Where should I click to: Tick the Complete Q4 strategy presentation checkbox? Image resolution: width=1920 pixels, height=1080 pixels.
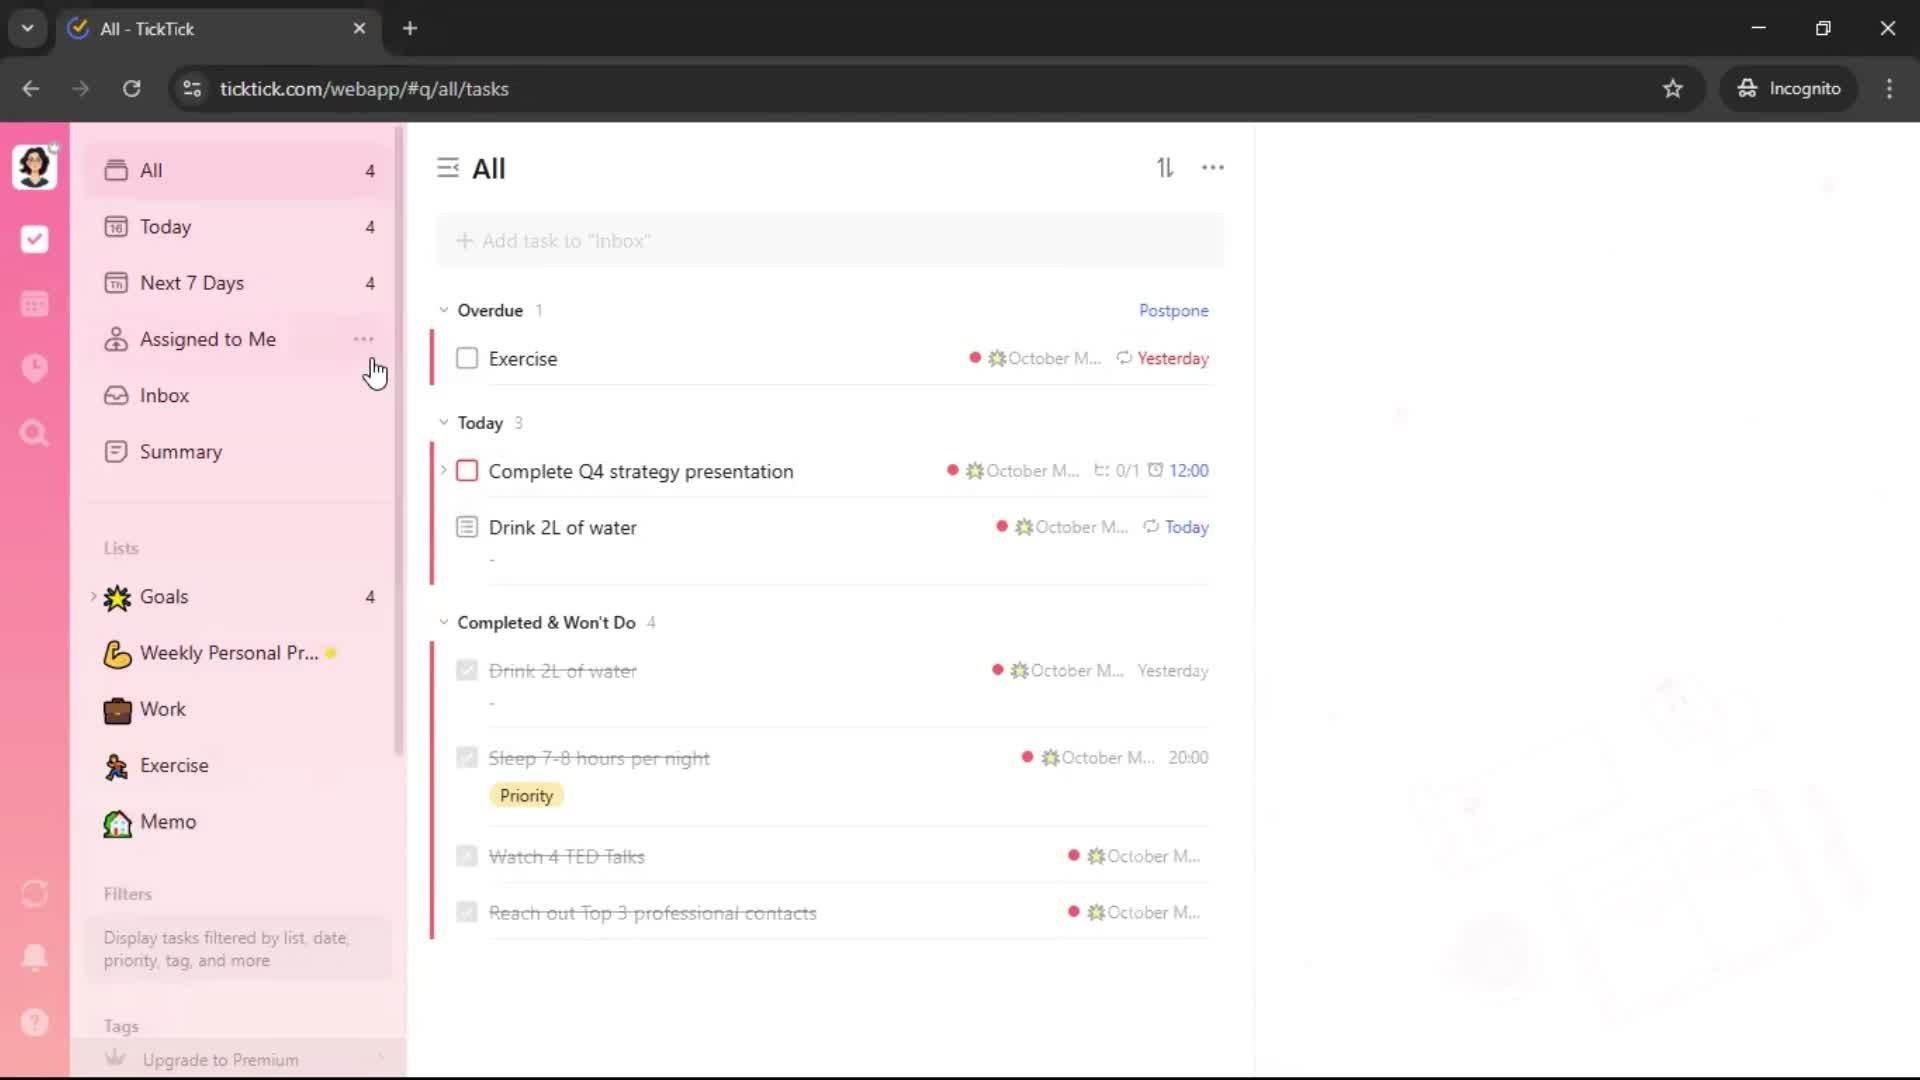(467, 471)
